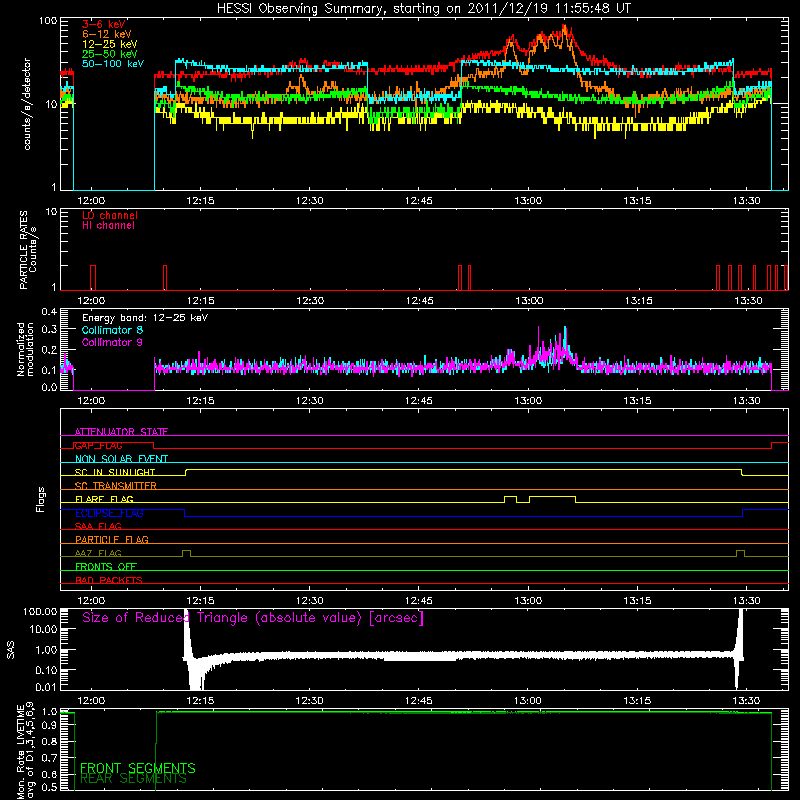Click the Energy band: 12-25 keV label
800x800 pixels.
[145, 318]
